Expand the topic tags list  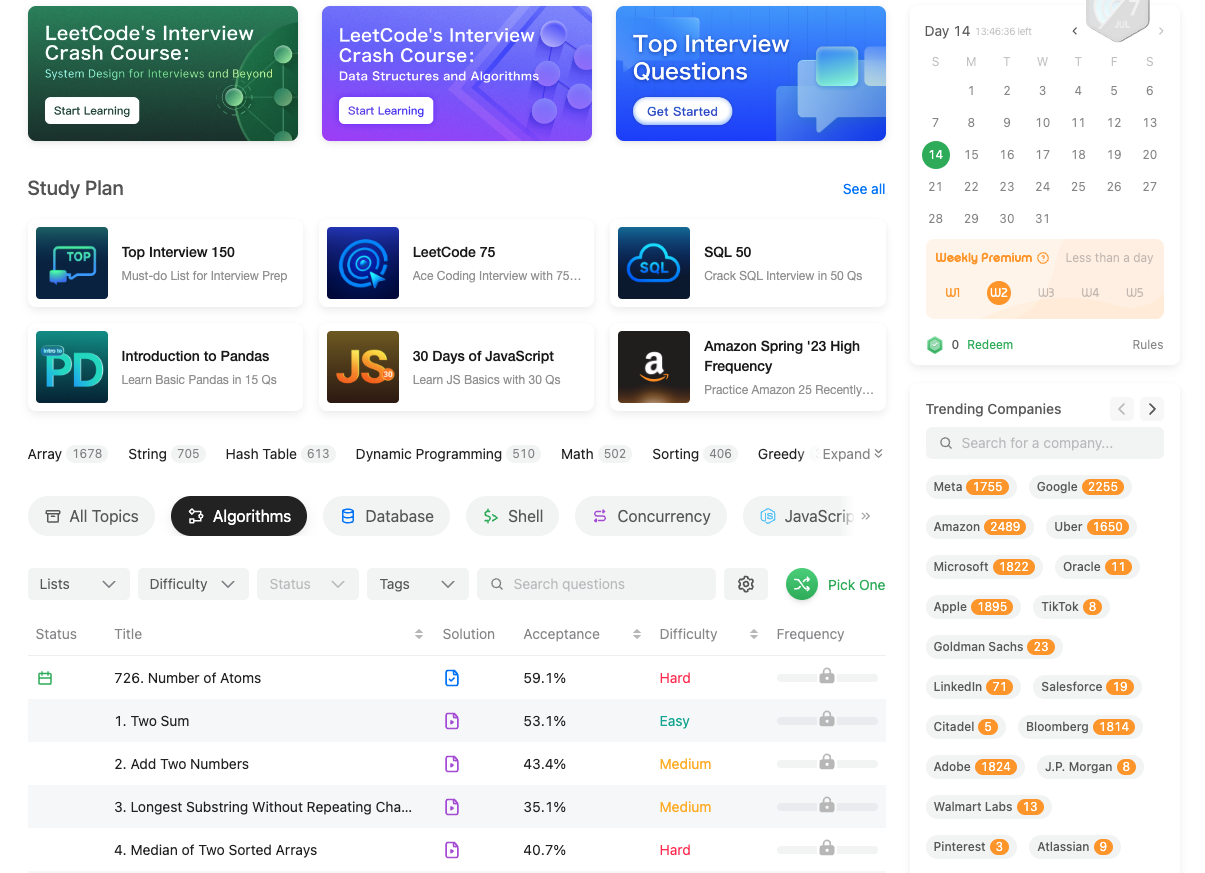(x=853, y=454)
